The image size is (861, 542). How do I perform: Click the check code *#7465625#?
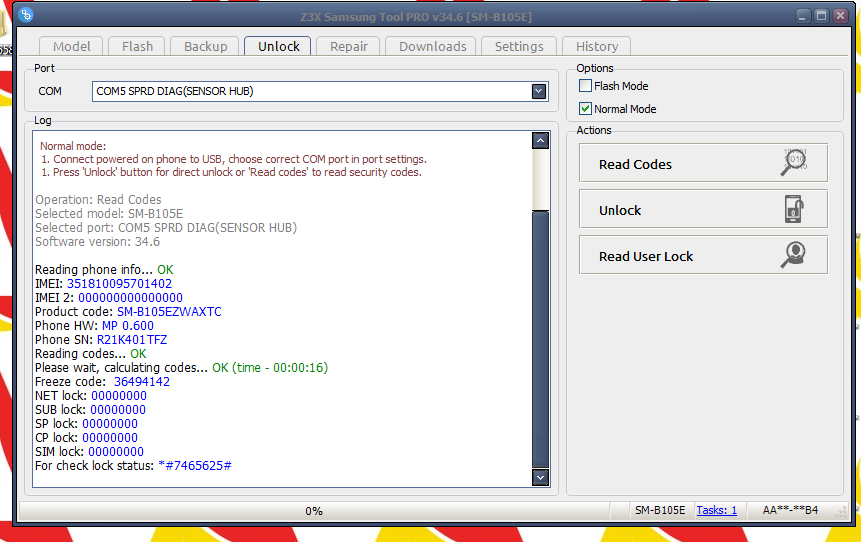tap(194, 466)
